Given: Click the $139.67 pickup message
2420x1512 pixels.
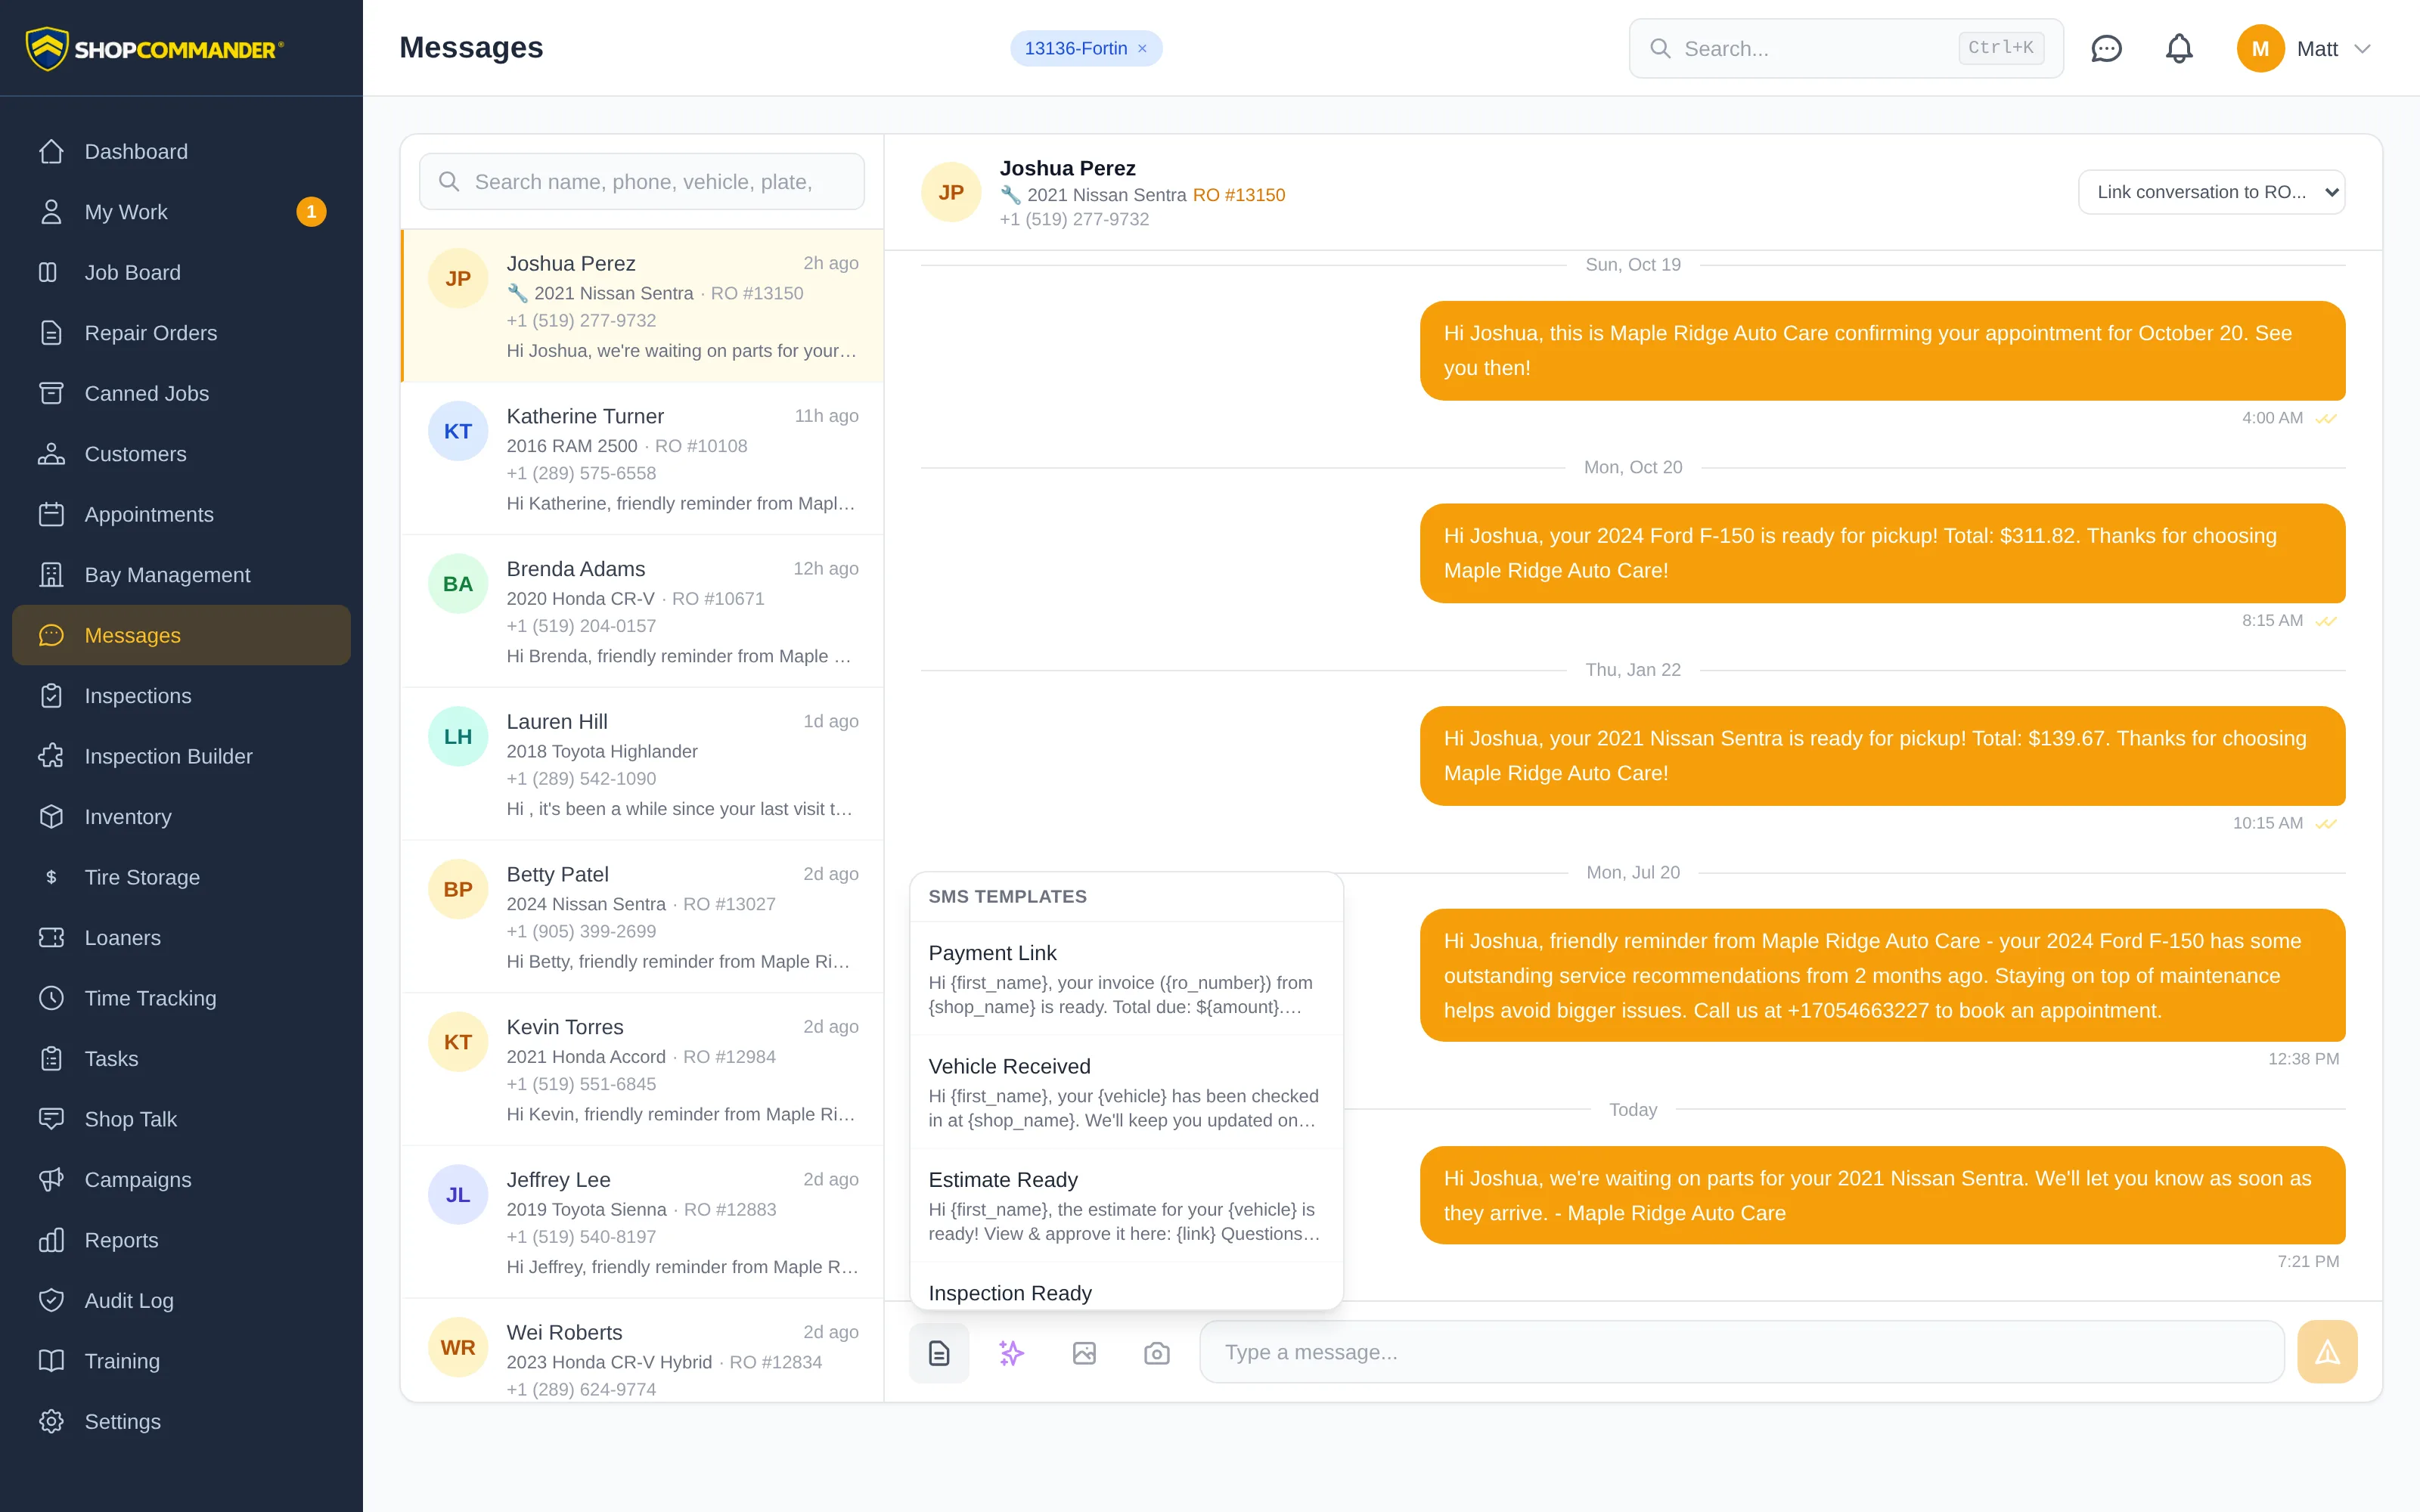Looking at the screenshot, I should (x=1882, y=755).
